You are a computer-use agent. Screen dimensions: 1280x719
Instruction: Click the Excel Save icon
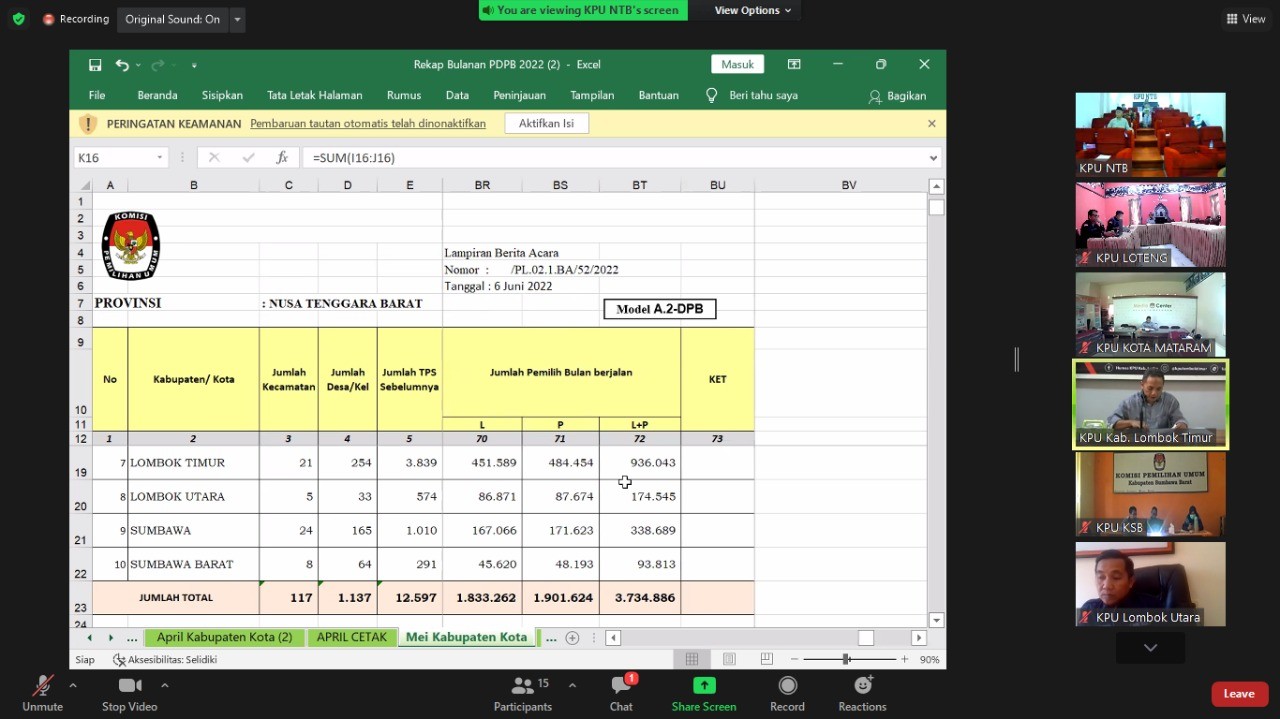click(95, 65)
